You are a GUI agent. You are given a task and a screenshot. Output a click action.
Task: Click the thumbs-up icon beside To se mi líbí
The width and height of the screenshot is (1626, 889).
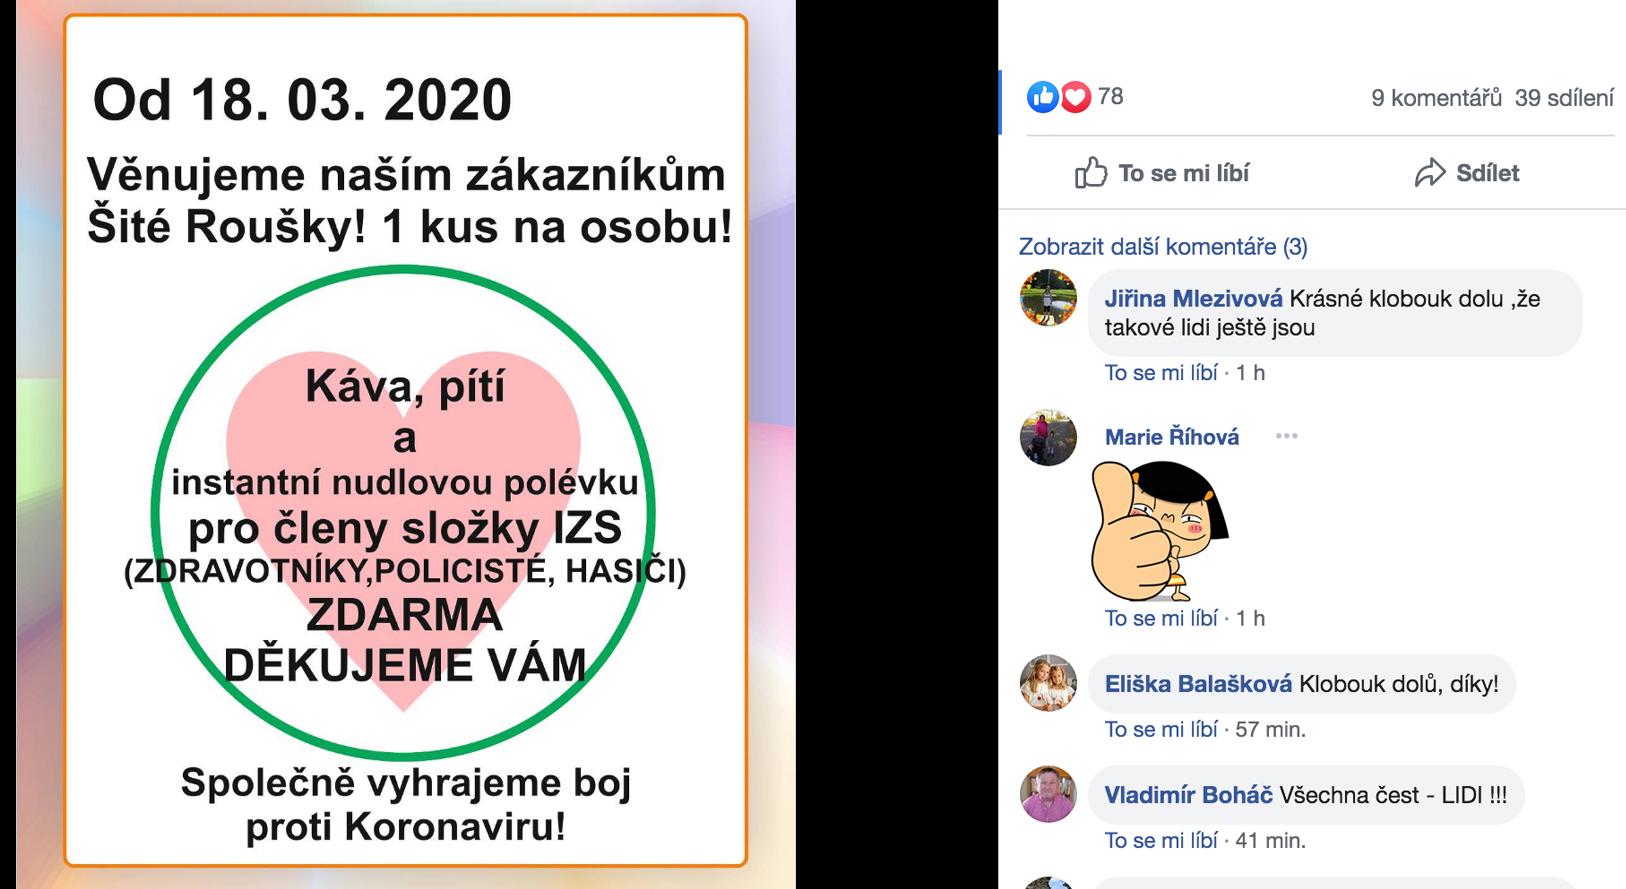(1091, 173)
